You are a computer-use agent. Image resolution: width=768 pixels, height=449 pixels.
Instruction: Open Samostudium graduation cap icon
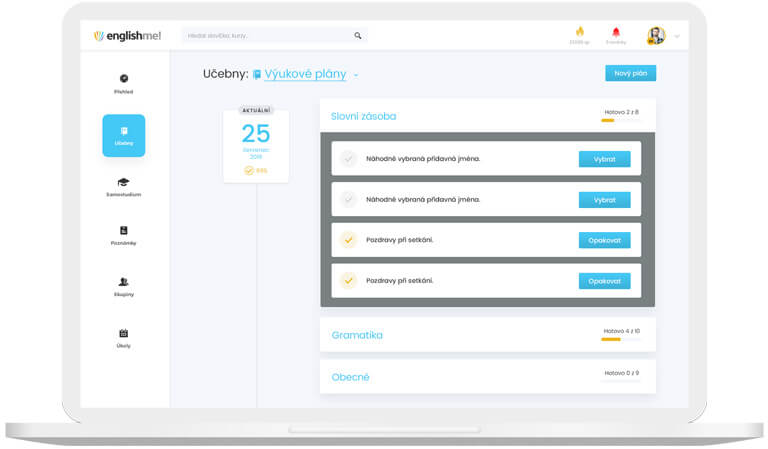(123, 182)
